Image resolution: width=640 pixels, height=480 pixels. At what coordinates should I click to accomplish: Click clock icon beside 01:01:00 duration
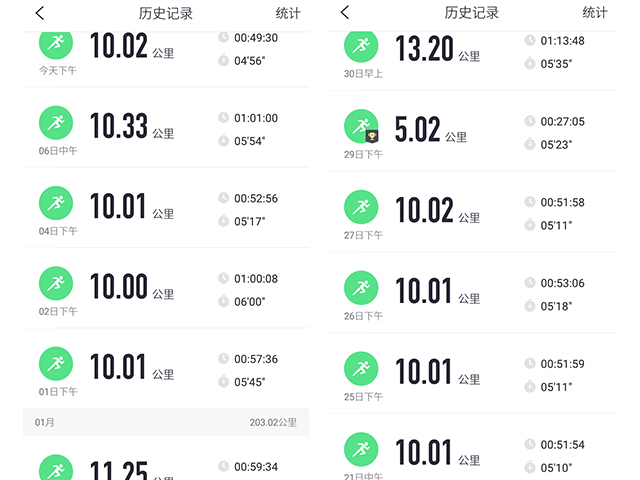point(223,118)
